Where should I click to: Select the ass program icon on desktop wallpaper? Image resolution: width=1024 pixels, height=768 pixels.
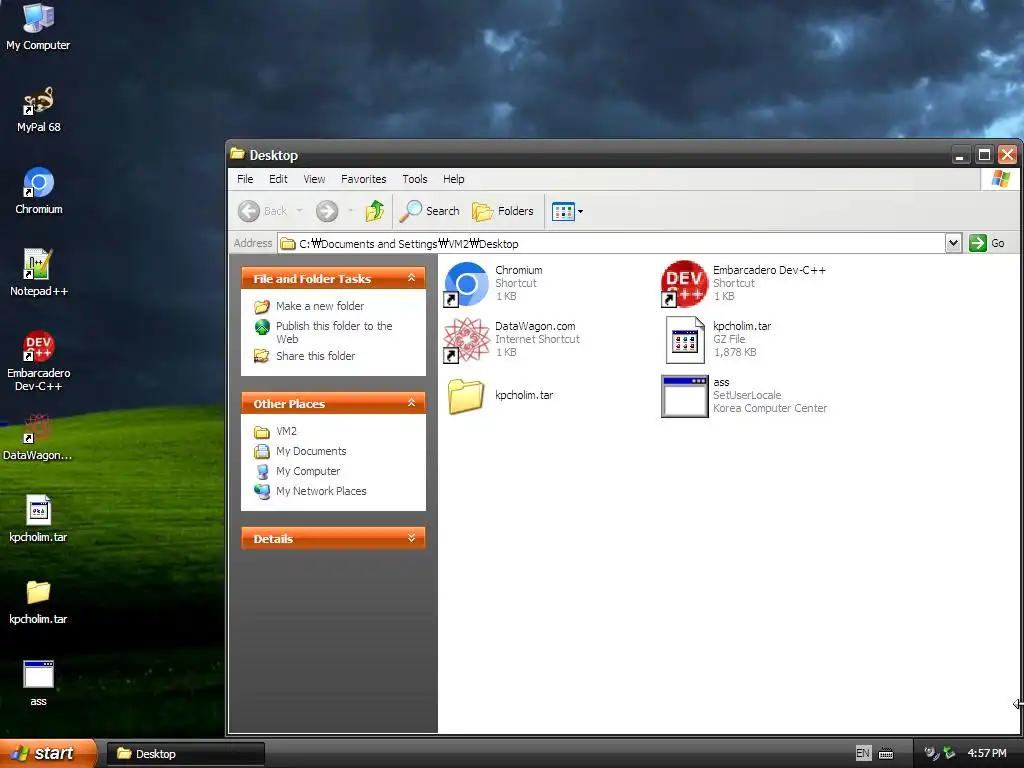point(38,683)
